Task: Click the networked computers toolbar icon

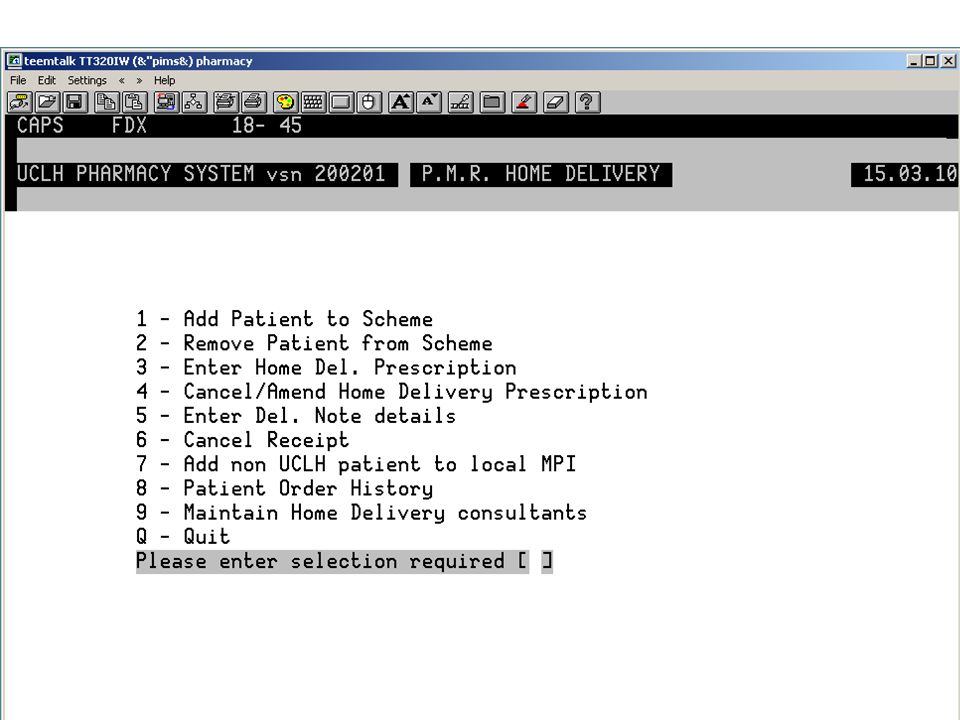Action: coord(167,102)
